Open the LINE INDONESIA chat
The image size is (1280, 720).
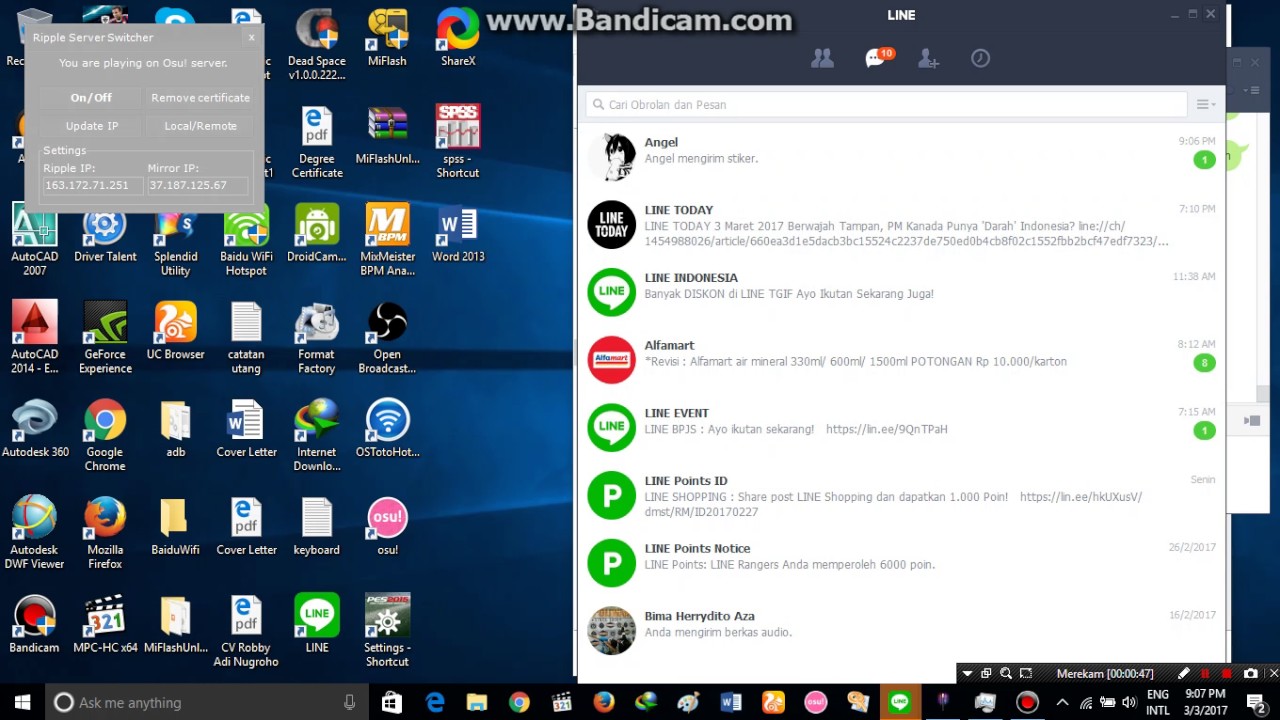(901, 292)
